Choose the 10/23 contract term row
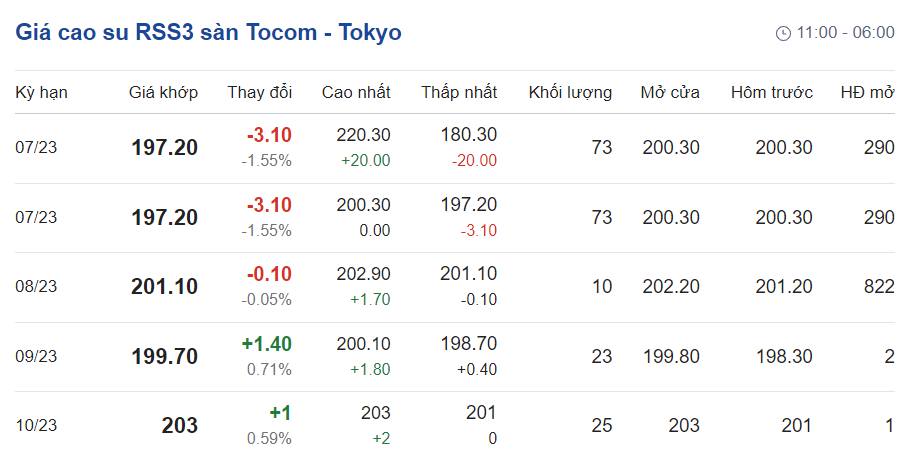 tap(37, 425)
